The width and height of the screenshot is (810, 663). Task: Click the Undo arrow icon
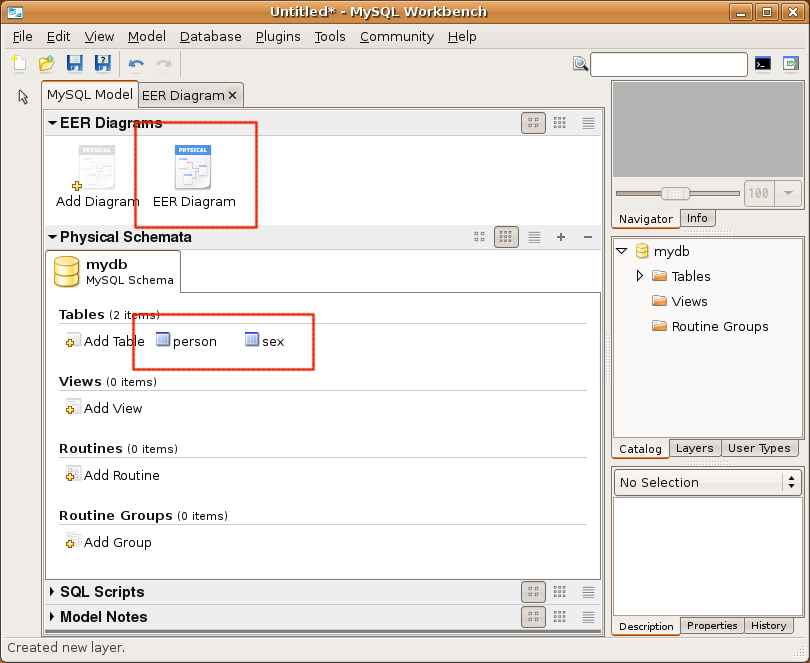pos(136,64)
